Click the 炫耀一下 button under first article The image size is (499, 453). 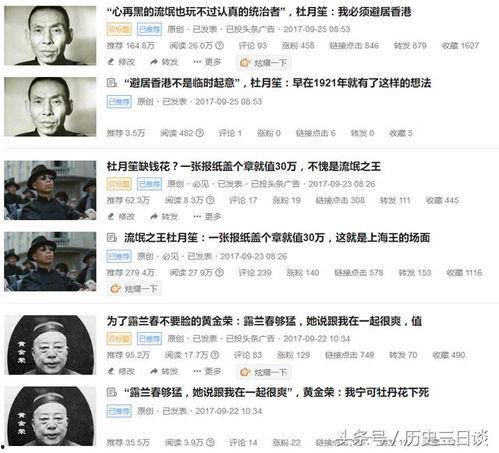coord(263,63)
